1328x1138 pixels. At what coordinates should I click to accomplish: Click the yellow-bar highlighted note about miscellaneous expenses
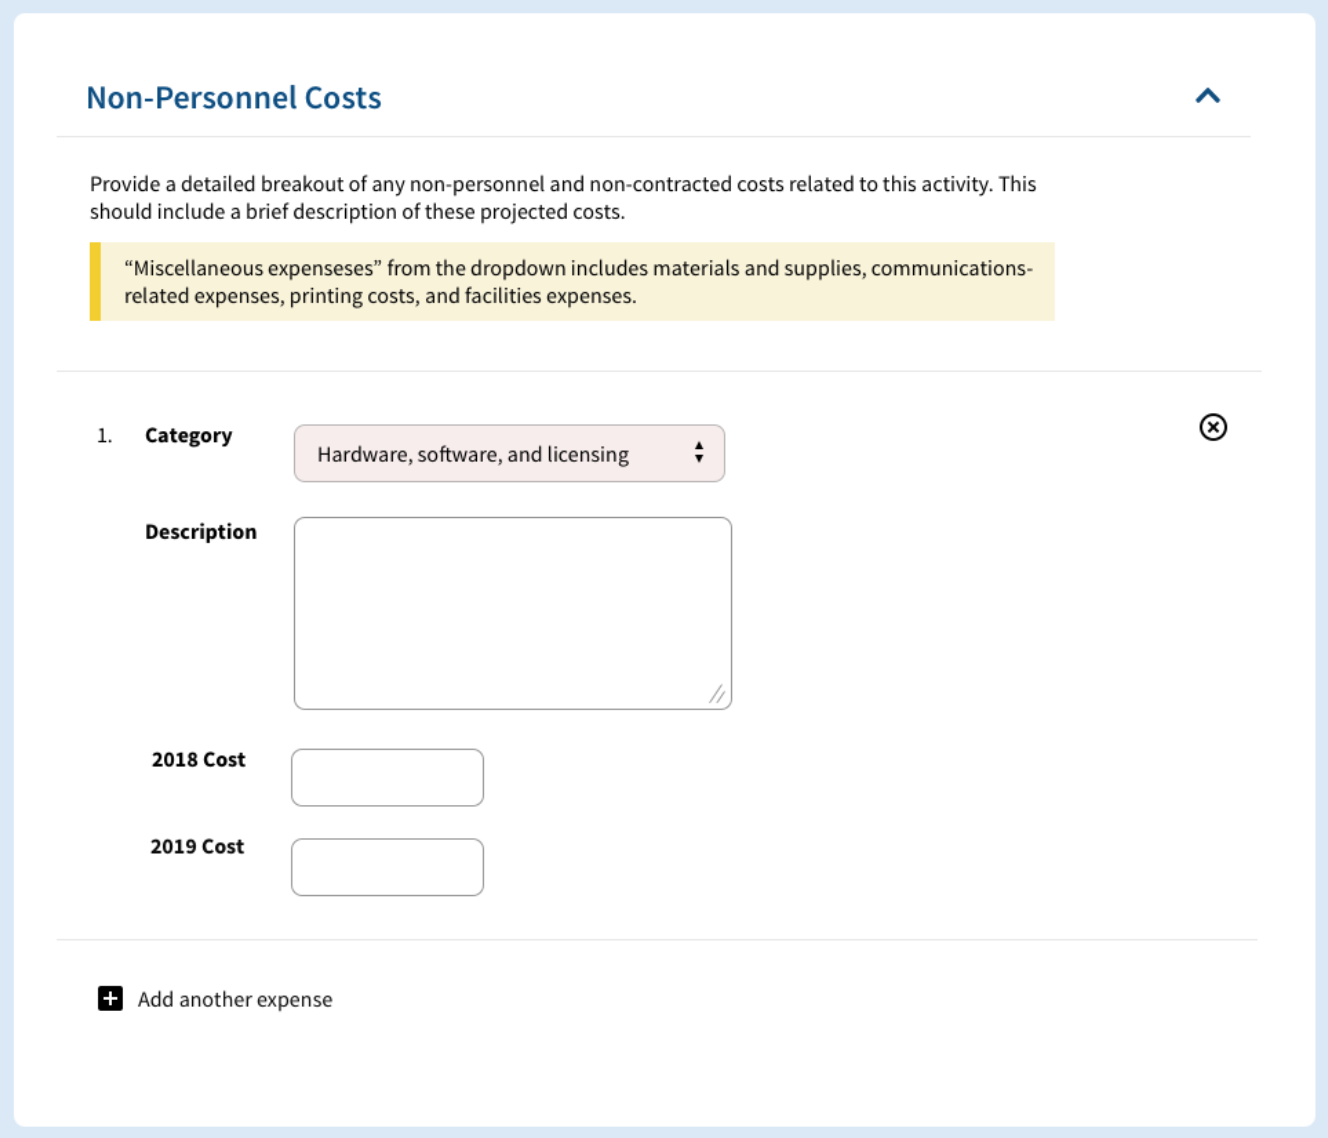pyautogui.click(x=571, y=281)
